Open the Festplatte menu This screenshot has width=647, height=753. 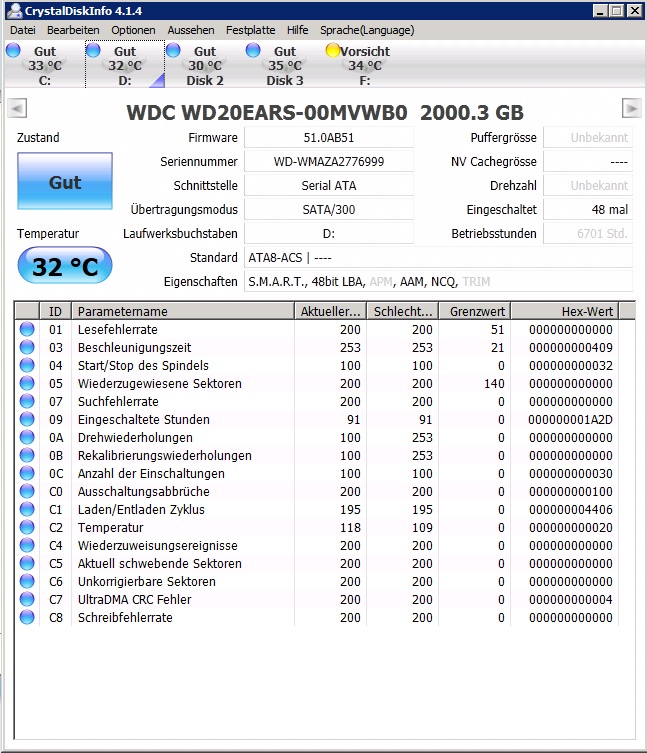pos(250,30)
